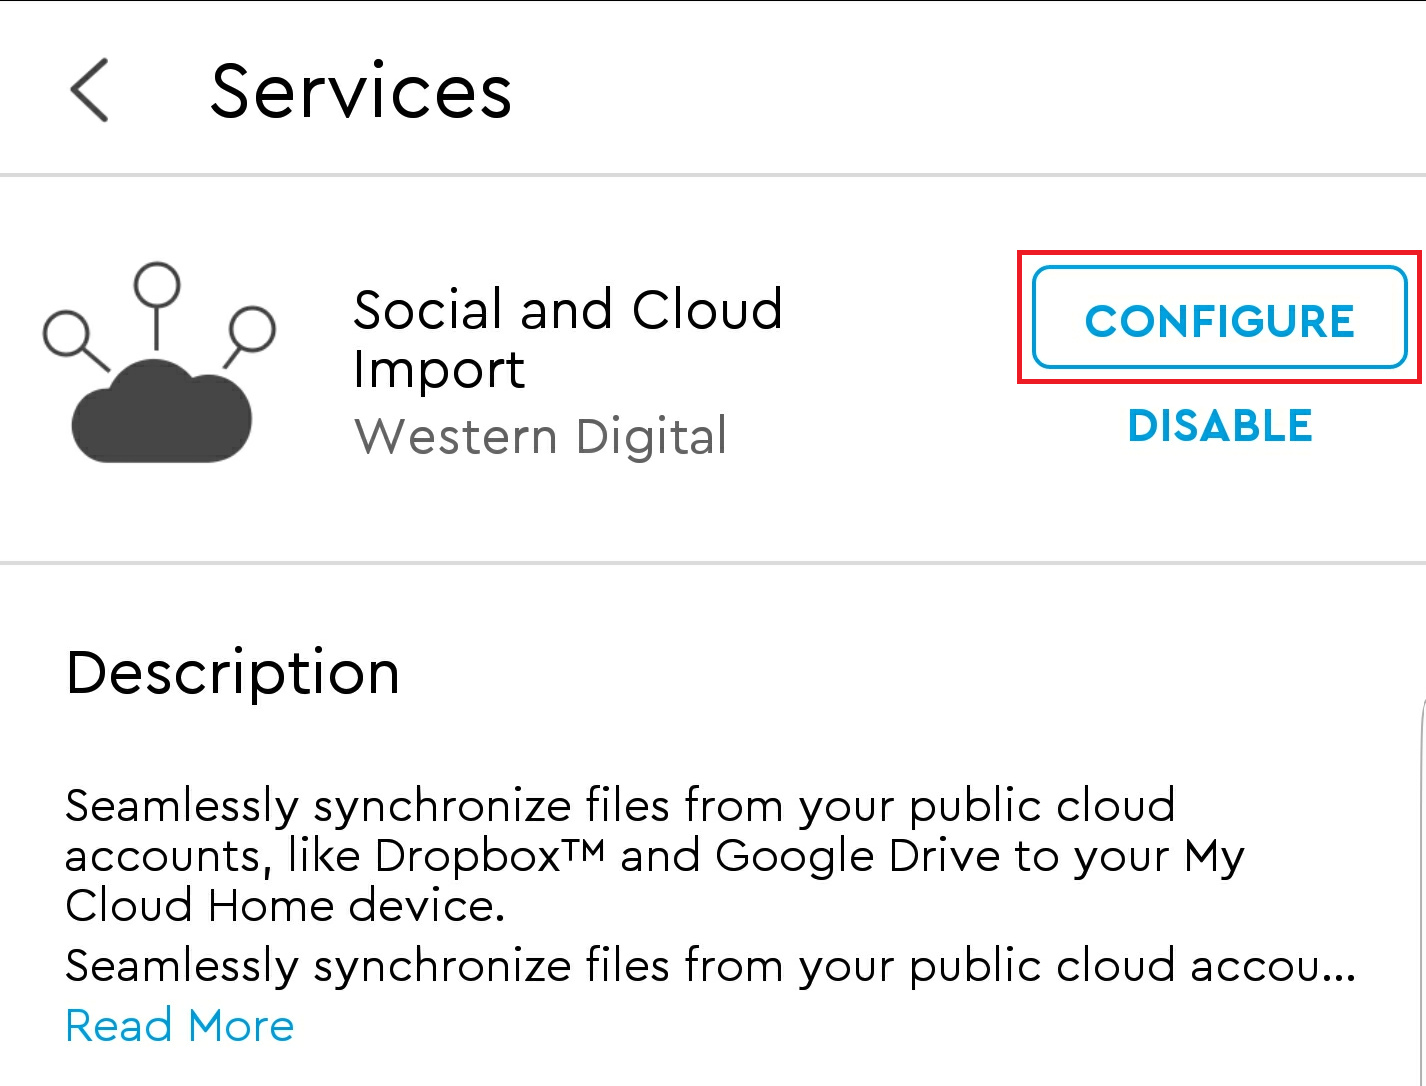The height and width of the screenshot is (1086, 1426).
Task: Tap the first description paragraph about synchronizing files
Action: click(655, 856)
